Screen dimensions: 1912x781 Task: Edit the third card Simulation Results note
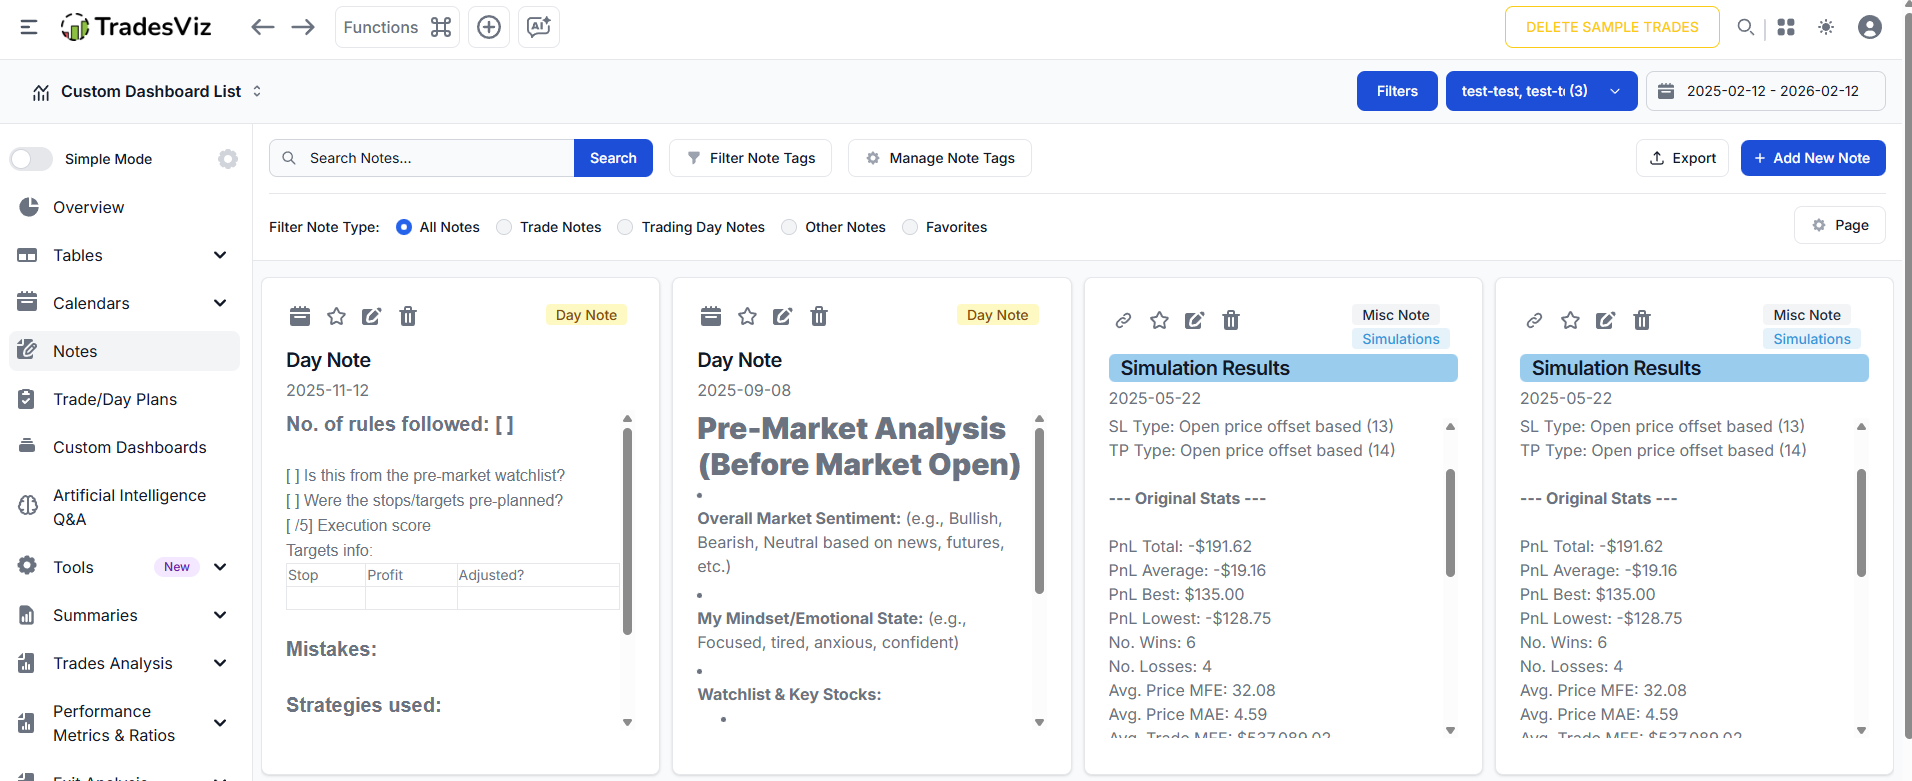click(1195, 320)
